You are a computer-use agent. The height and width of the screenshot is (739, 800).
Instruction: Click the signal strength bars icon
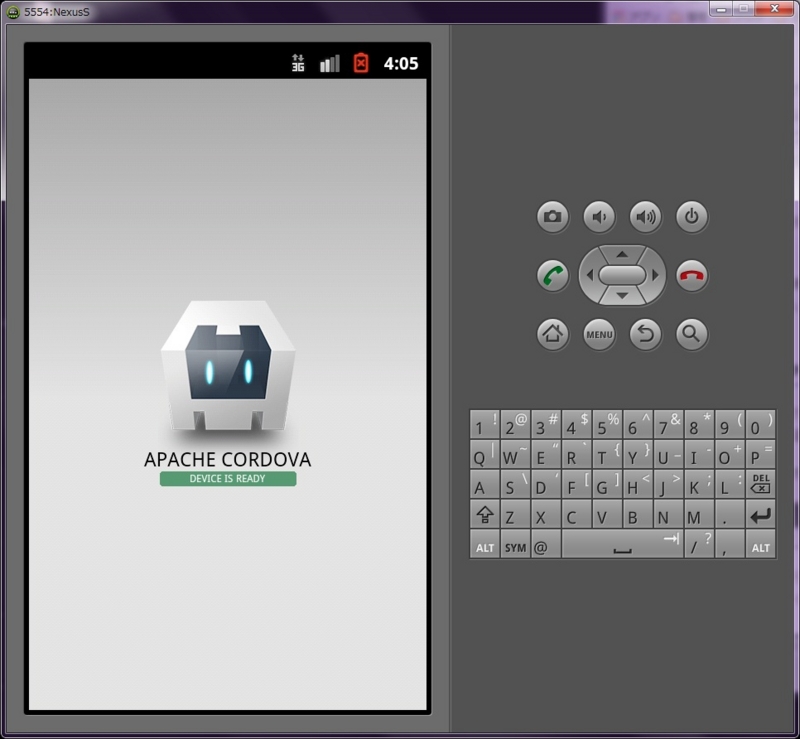point(330,64)
